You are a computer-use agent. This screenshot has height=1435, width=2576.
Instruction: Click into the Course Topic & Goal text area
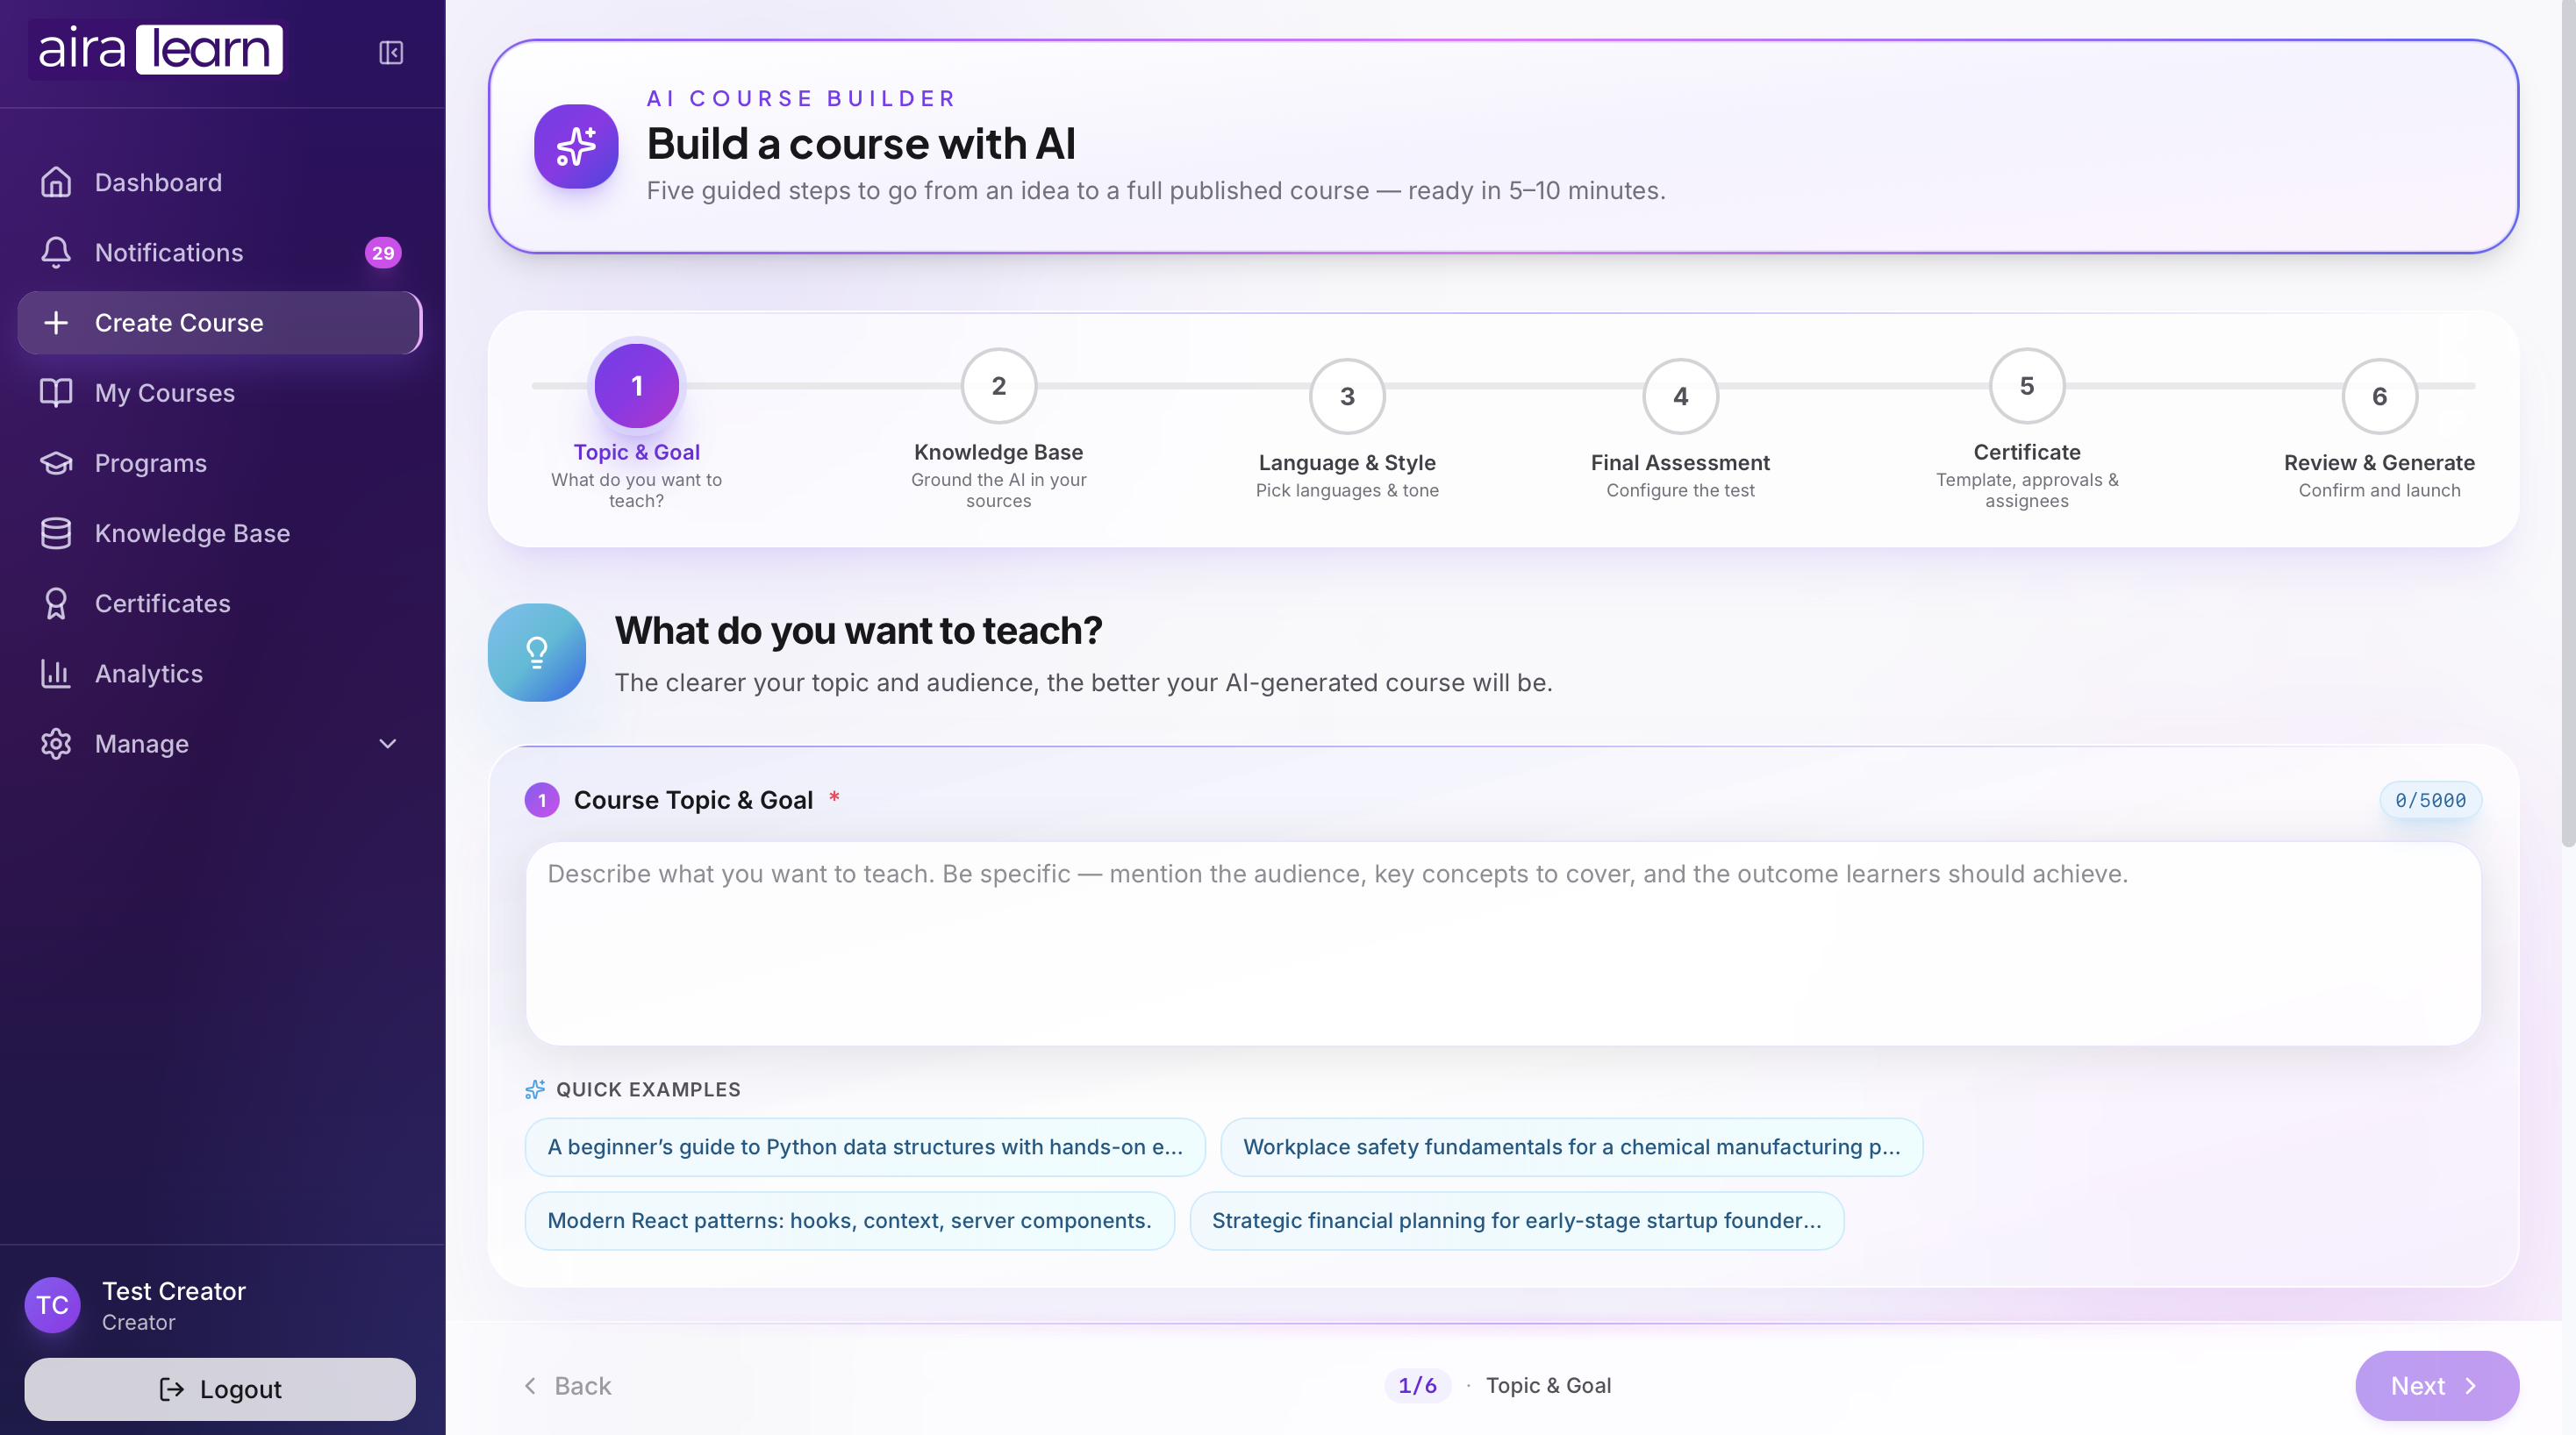click(1503, 943)
